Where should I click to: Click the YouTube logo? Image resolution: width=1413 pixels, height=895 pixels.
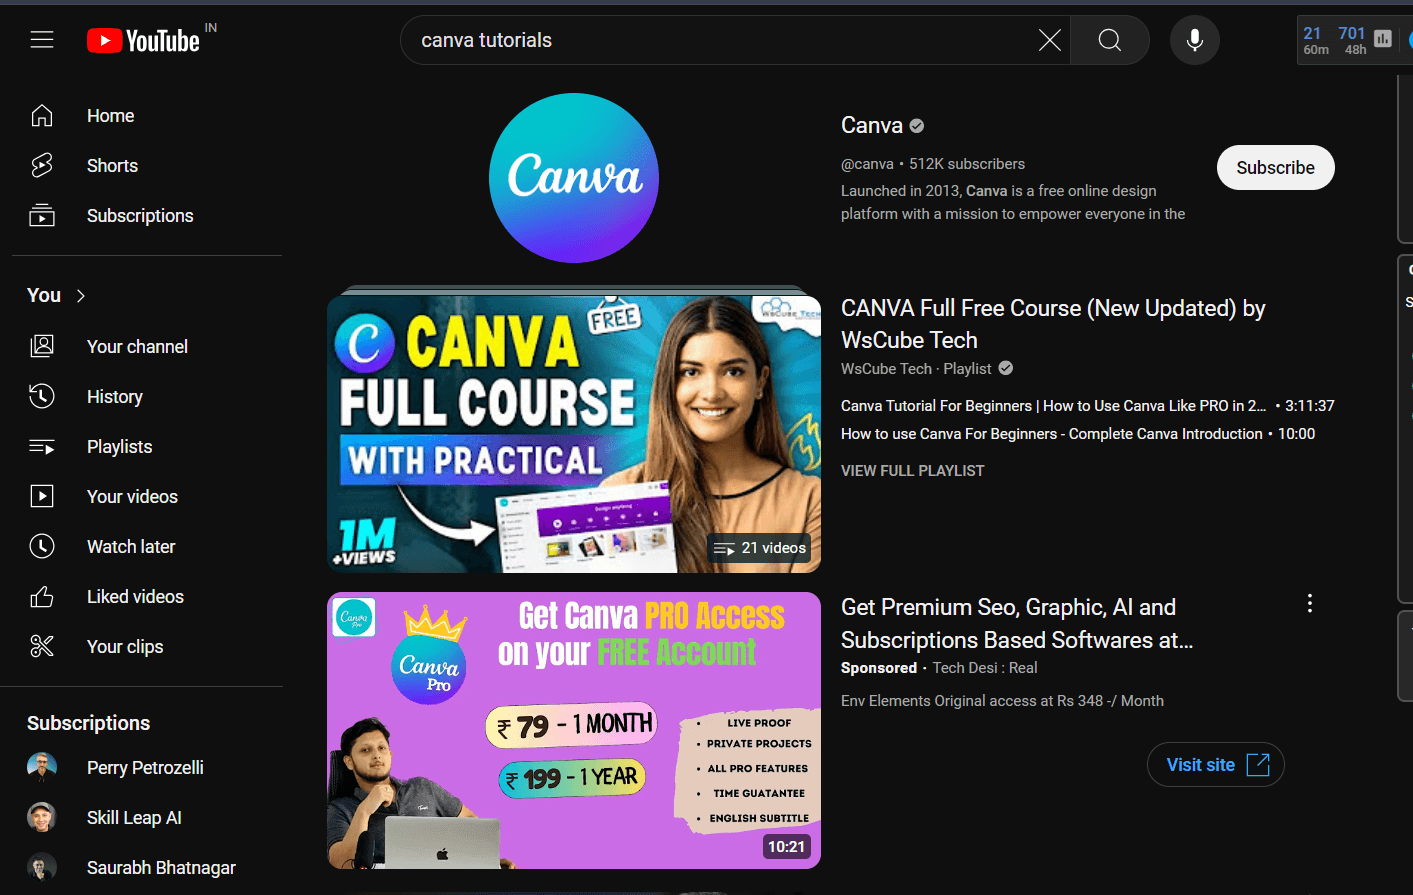pyautogui.click(x=143, y=40)
